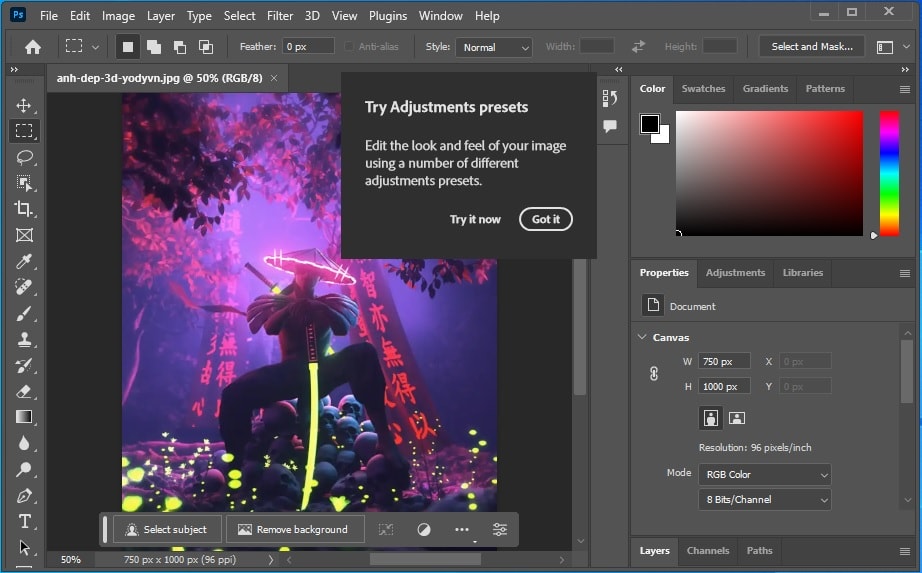
Task: Select the Object Selection tool
Action: pos(24,183)
